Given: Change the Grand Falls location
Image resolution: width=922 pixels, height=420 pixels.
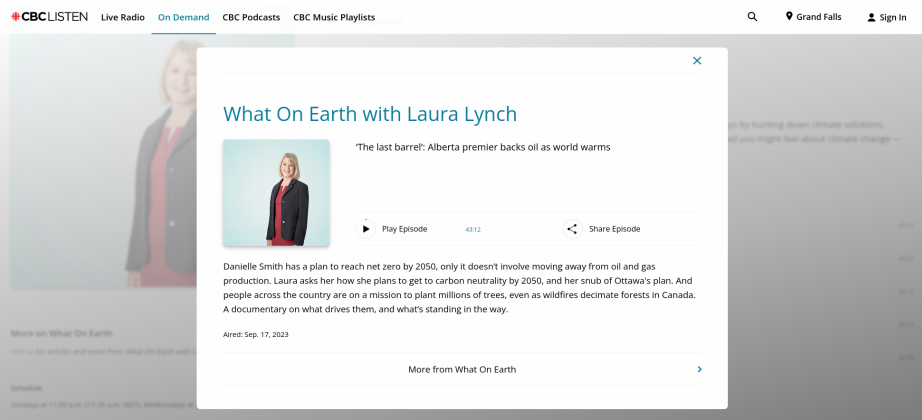Looking at the screenshot, I should click(818, 17).
